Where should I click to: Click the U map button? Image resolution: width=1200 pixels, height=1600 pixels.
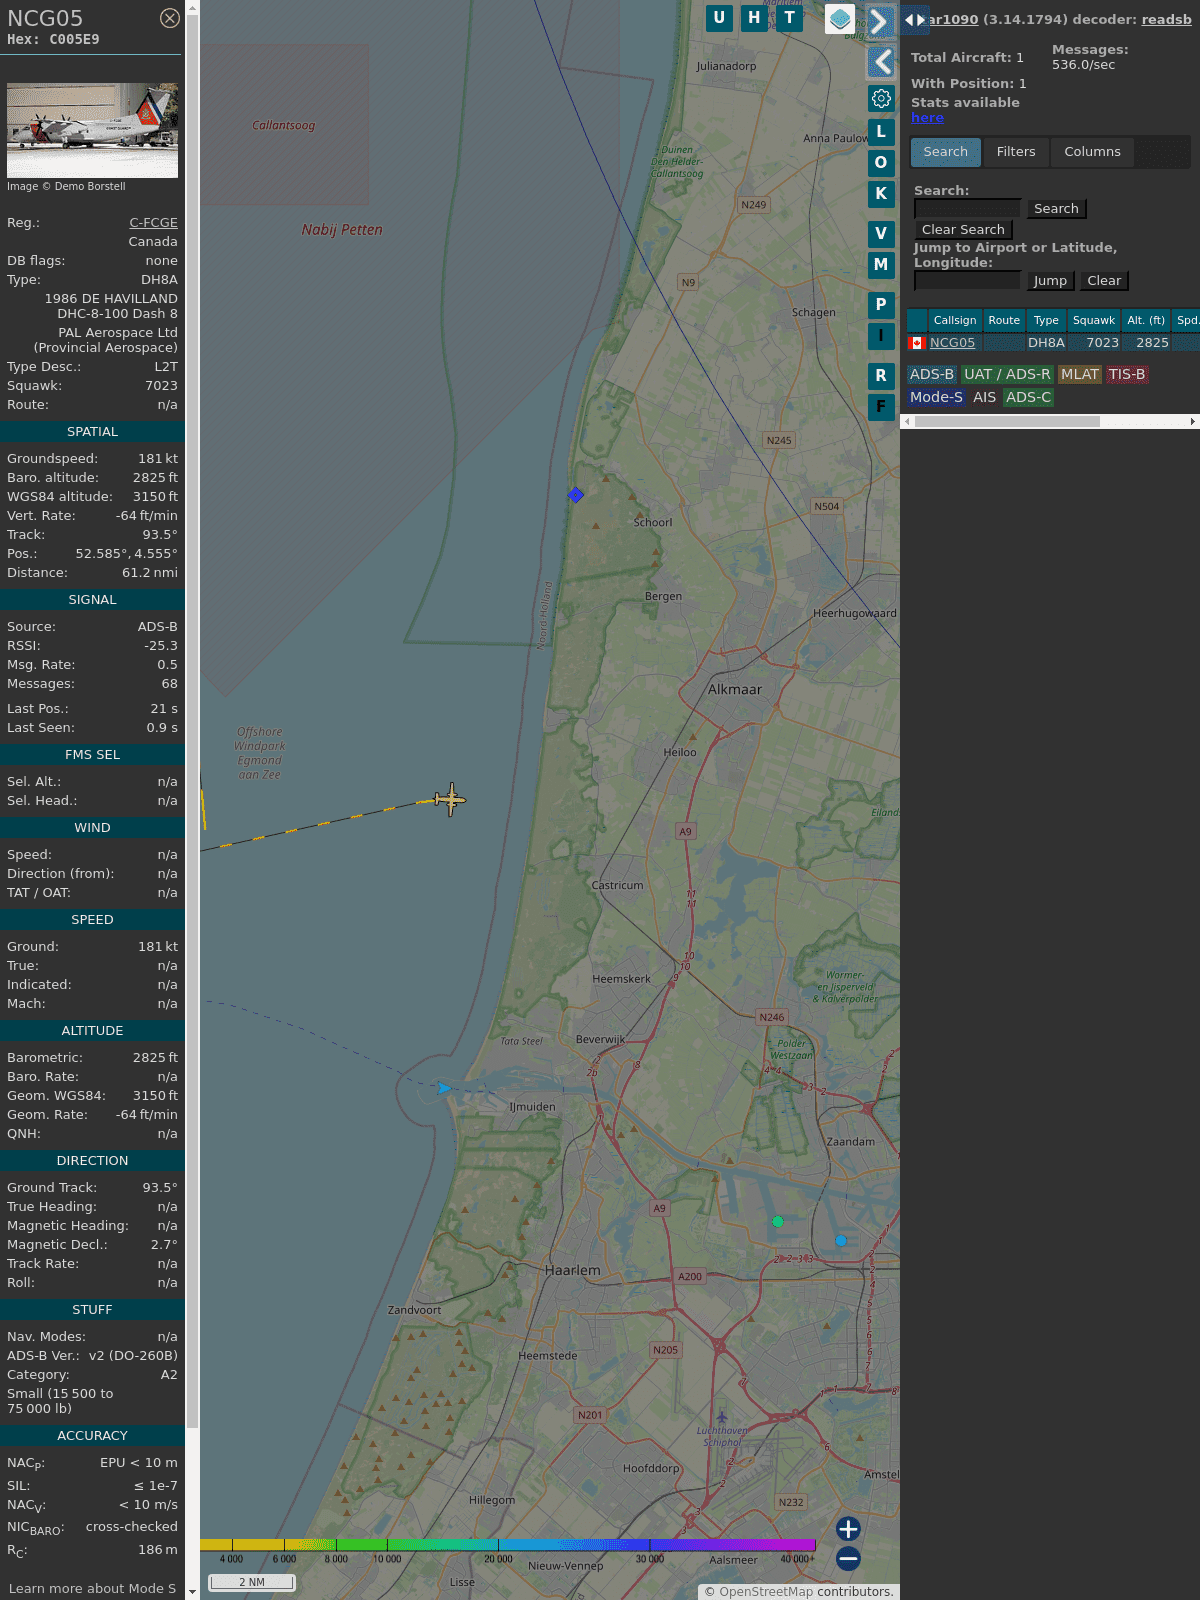tap(719, 18)
